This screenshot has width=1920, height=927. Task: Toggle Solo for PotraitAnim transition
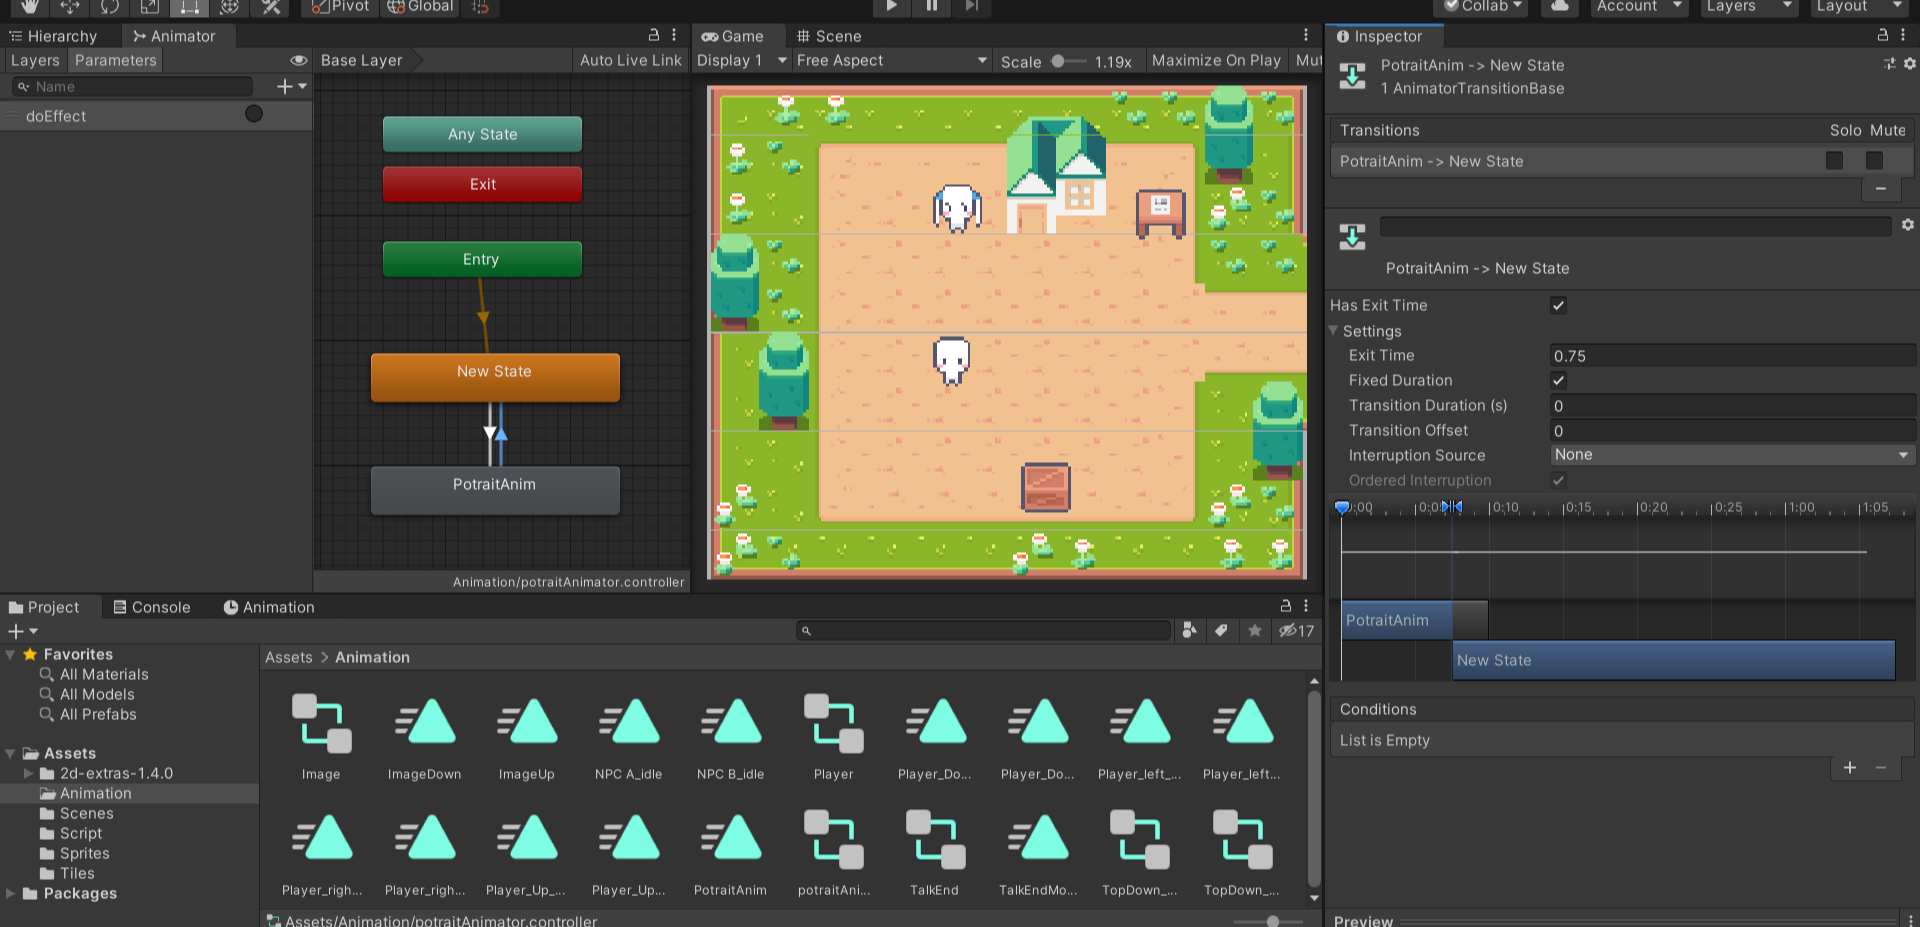tap(1834, 160)
